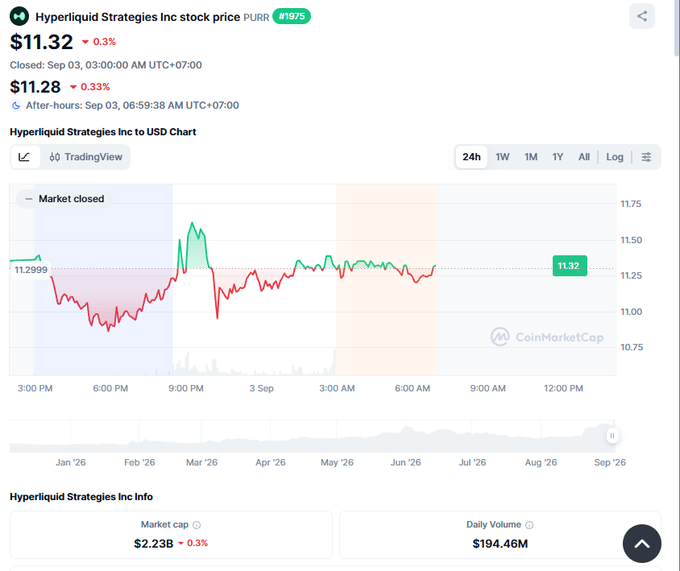The image size is (680, 571).
Task: Select the 1Y time range
Action: click(558, 157)
